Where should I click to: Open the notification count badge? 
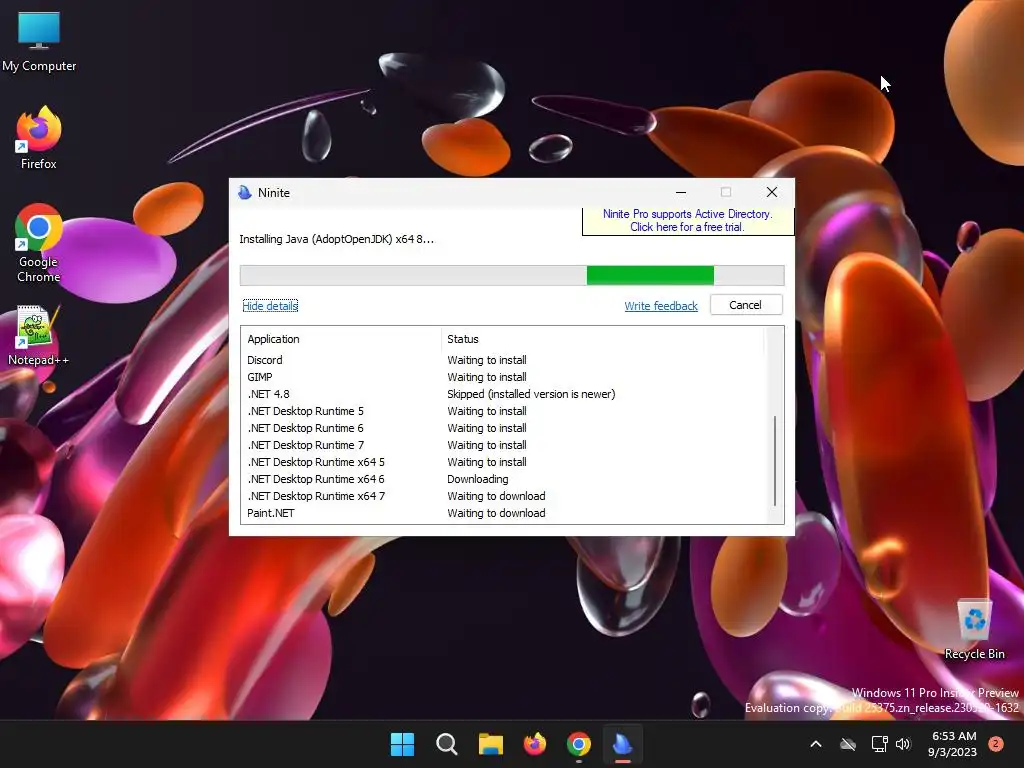(x=996, y=744)
